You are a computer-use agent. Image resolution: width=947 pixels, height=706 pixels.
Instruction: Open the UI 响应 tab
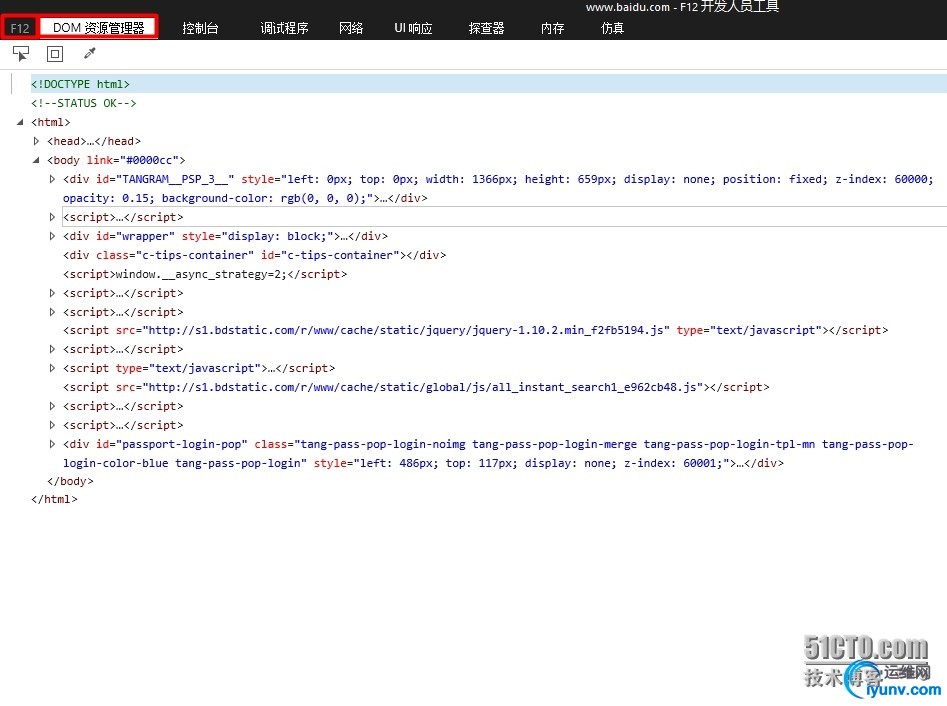(413, 28)
